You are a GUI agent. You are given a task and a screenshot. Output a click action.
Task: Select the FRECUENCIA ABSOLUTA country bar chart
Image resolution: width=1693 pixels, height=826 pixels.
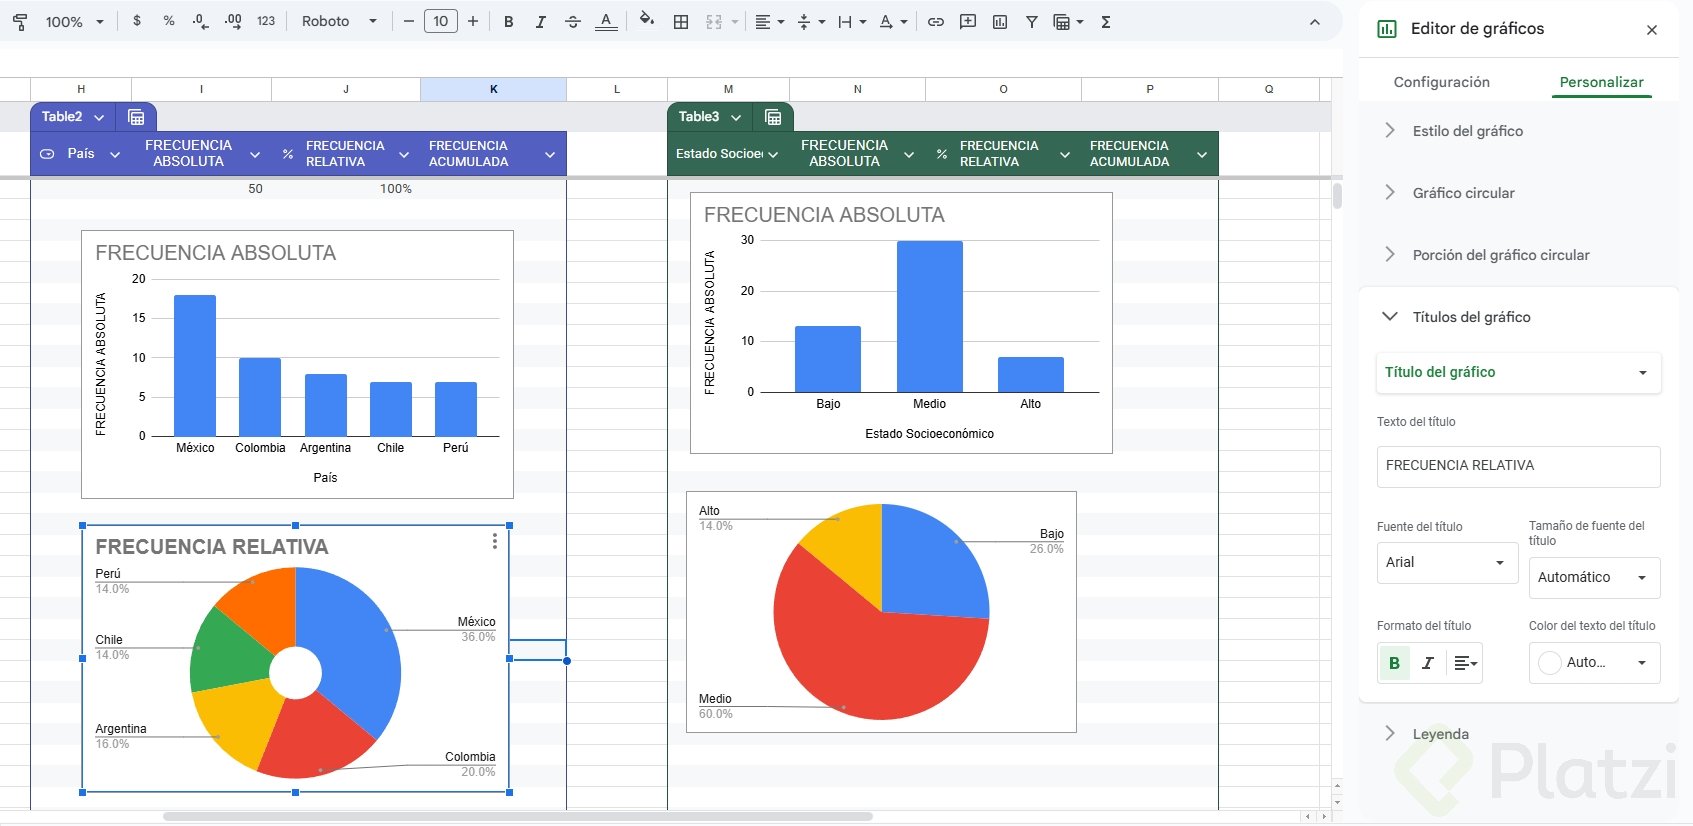click(297, 365)
